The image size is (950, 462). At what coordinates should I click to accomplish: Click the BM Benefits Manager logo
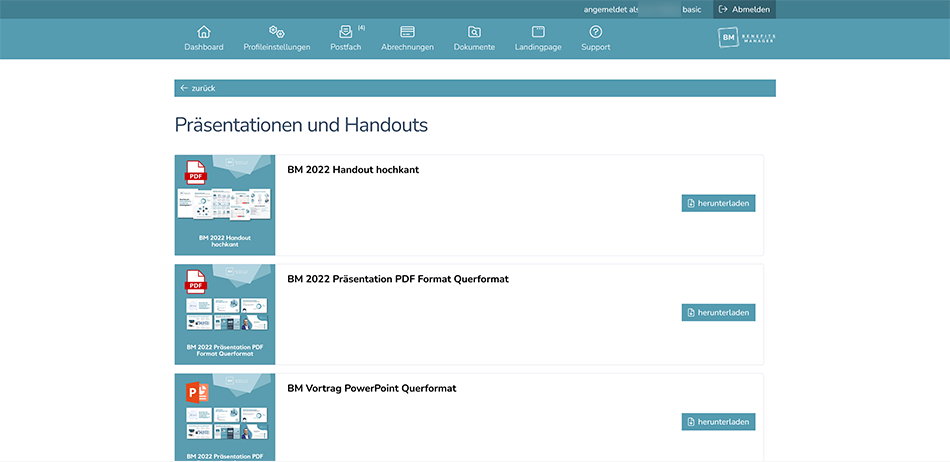(747, 38)
